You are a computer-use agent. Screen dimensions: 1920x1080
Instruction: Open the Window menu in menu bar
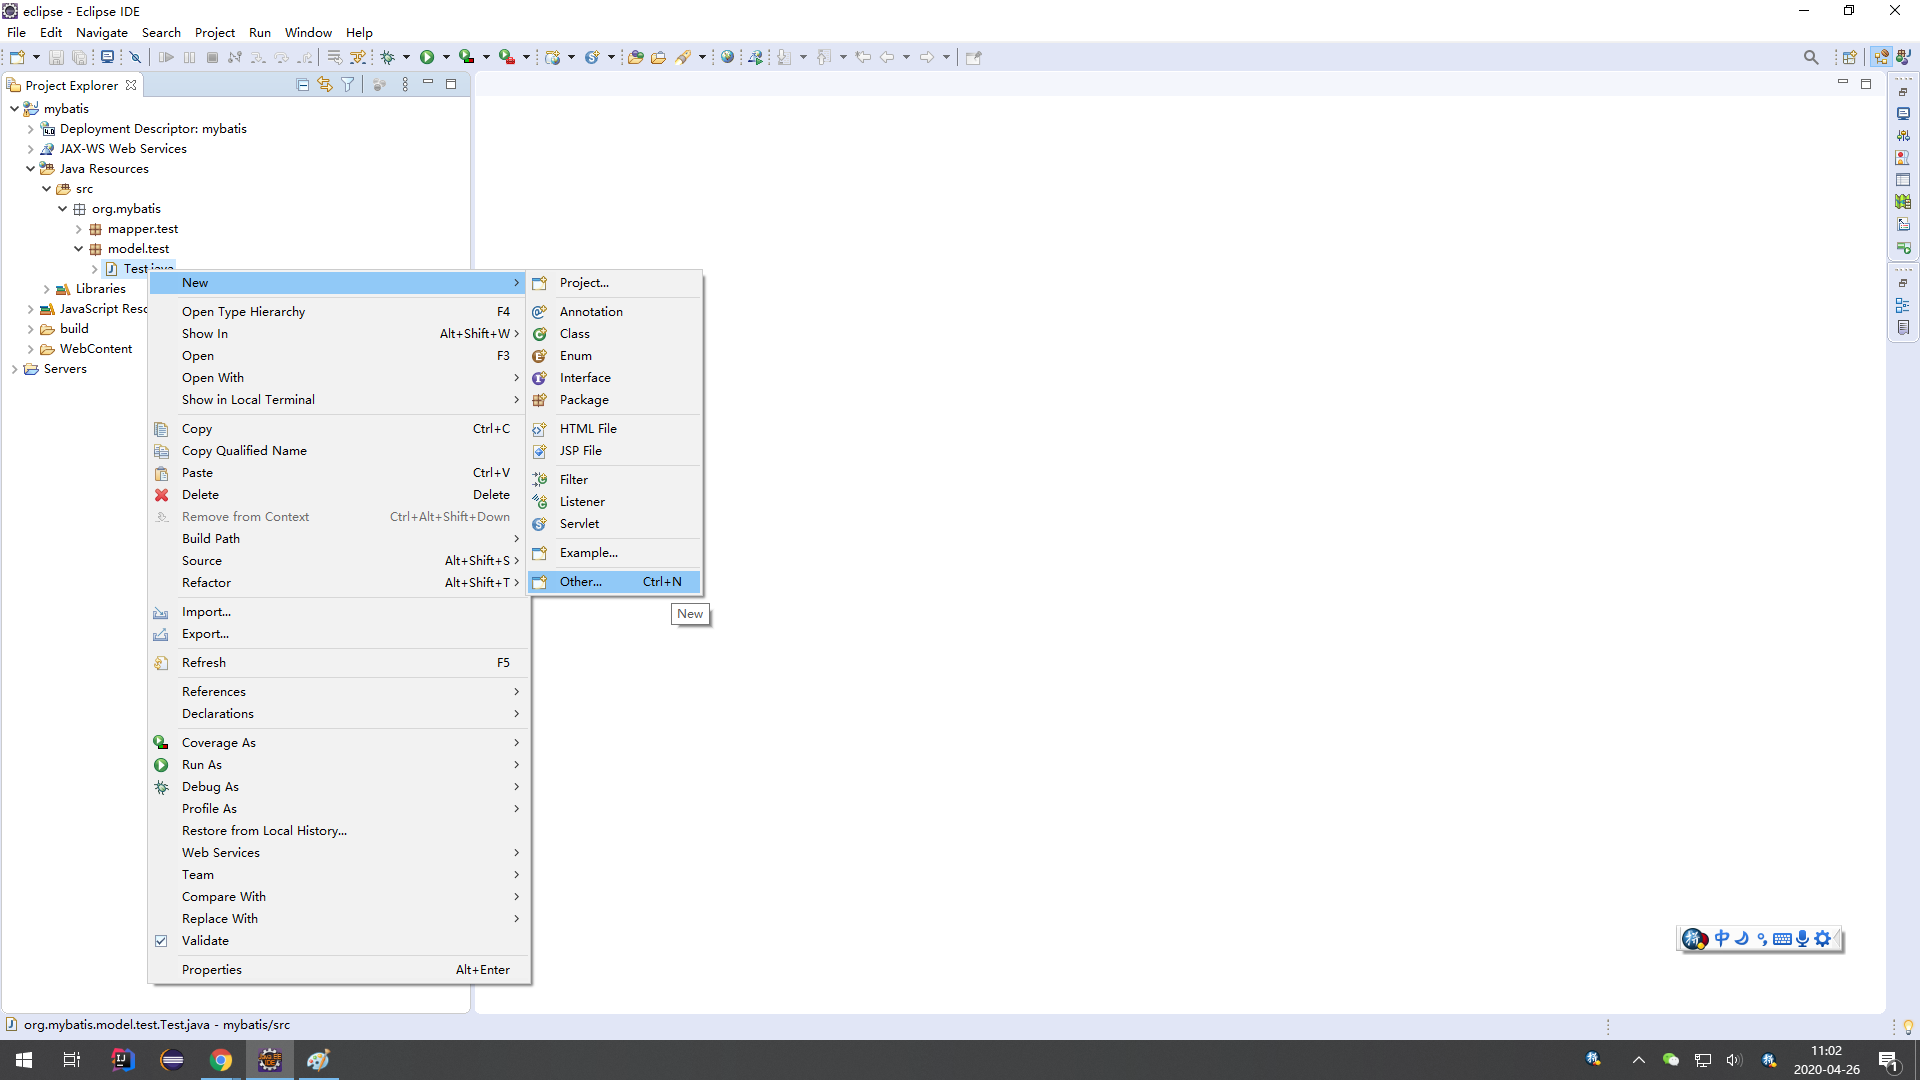(308, 33)
